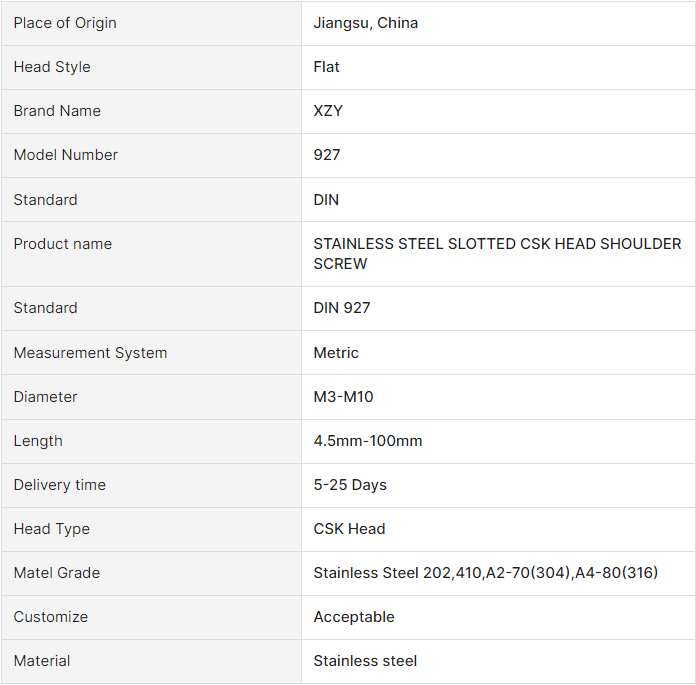Select the "Jiangsu, China" value cell
The width and height of the screenshot is (696, 685).
(x=366, y=23)
